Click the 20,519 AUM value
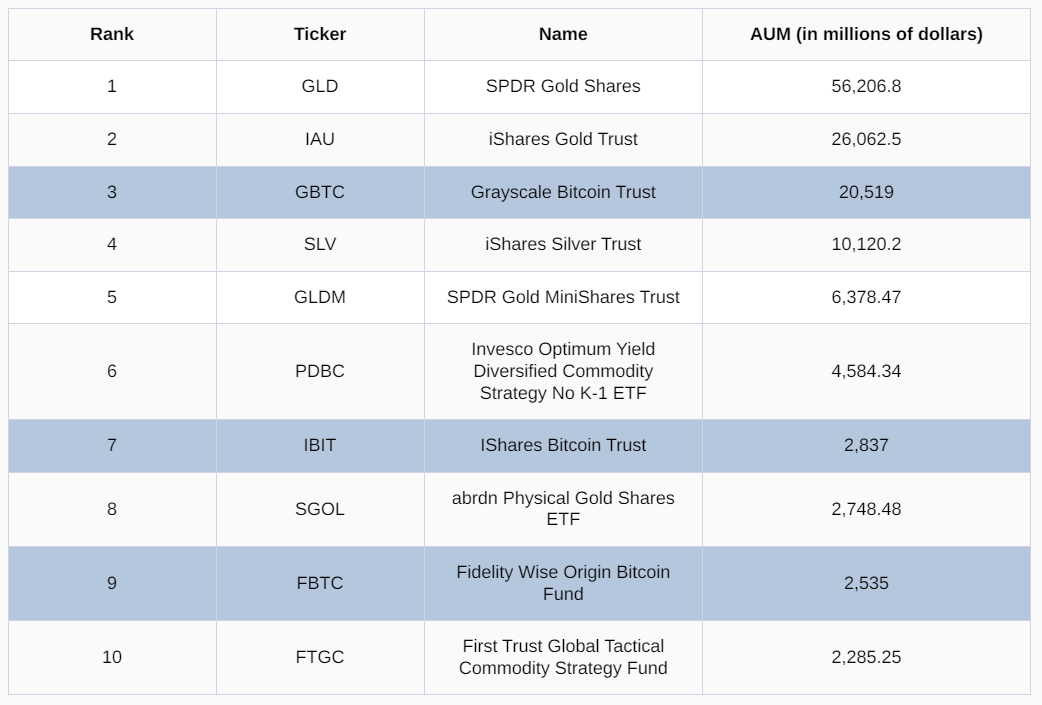This screenshot has height=705, width=1042. point(866,192)
